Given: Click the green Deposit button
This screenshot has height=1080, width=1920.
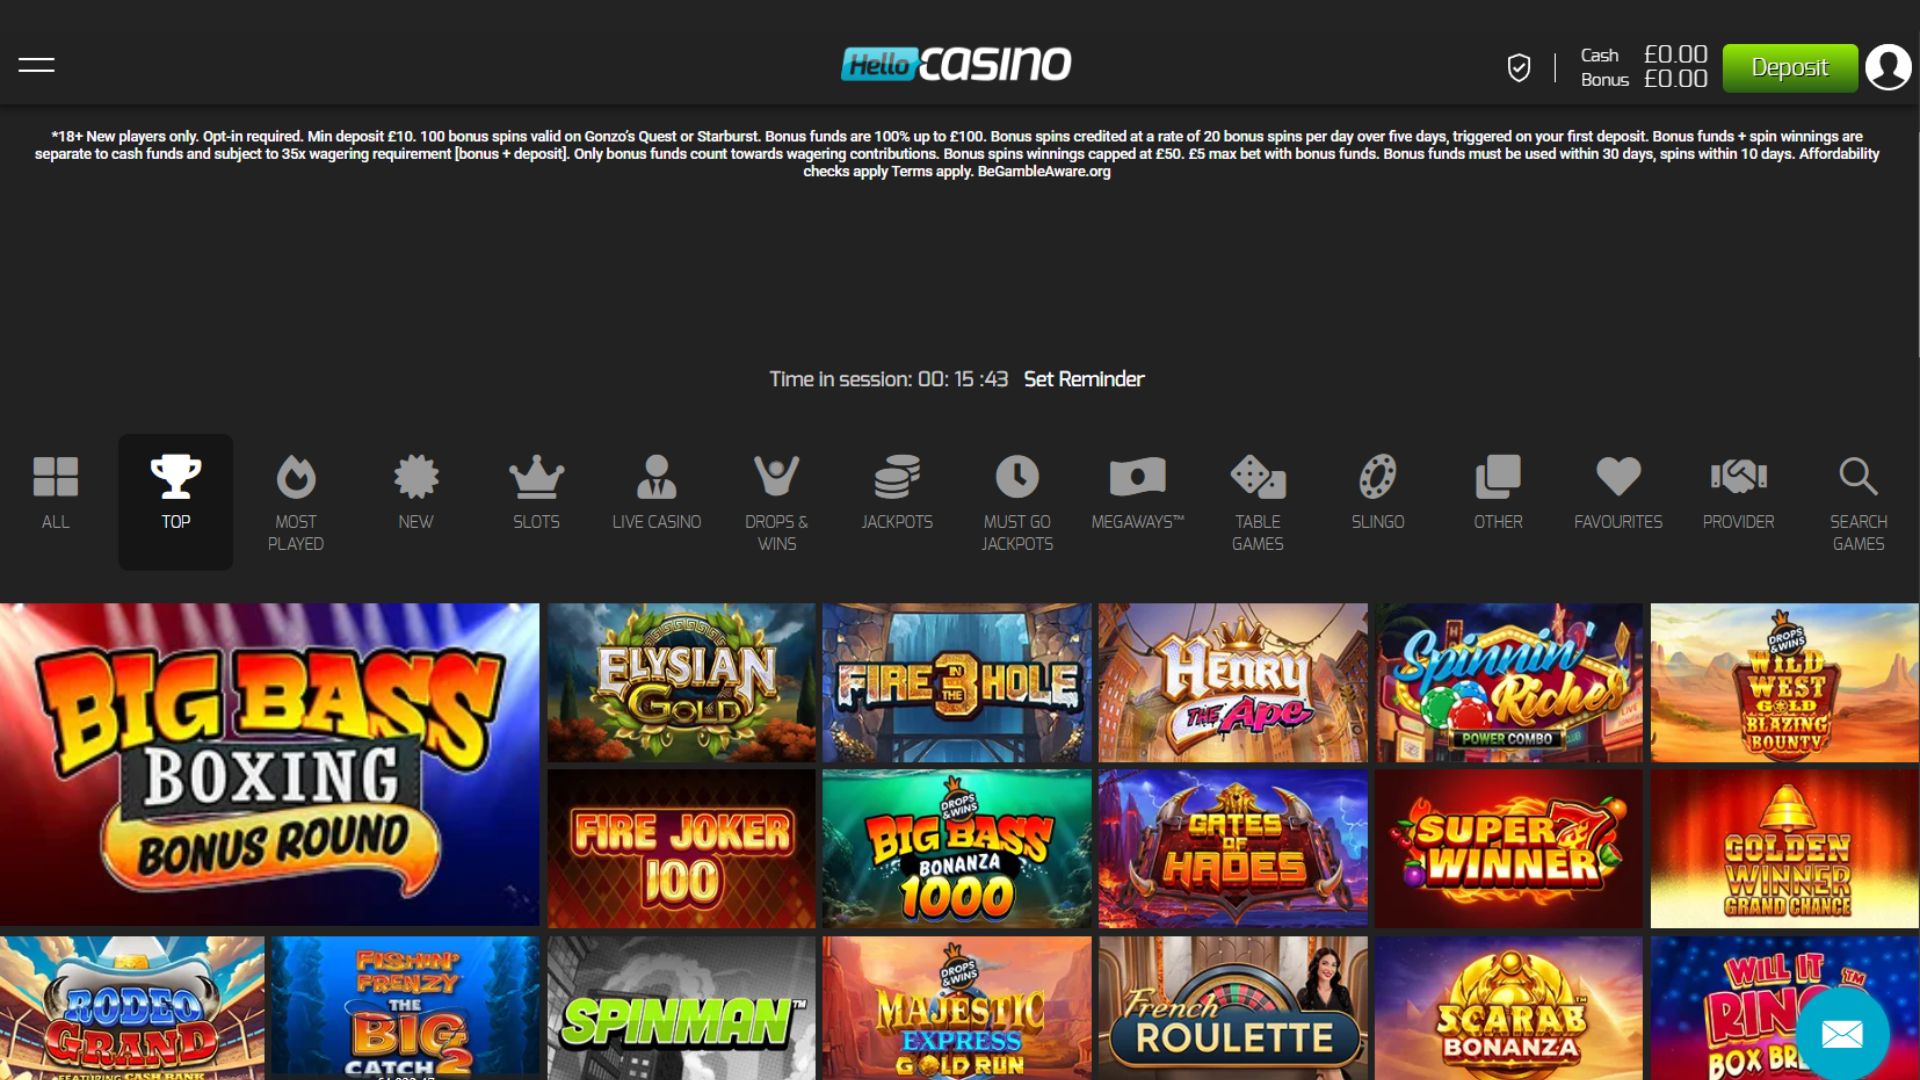Looking at the screenshot, I should click(1790, 68).
